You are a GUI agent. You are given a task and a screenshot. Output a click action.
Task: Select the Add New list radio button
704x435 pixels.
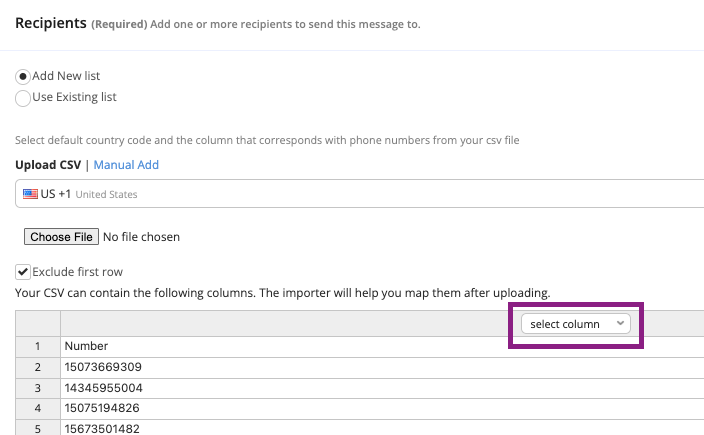23,76
